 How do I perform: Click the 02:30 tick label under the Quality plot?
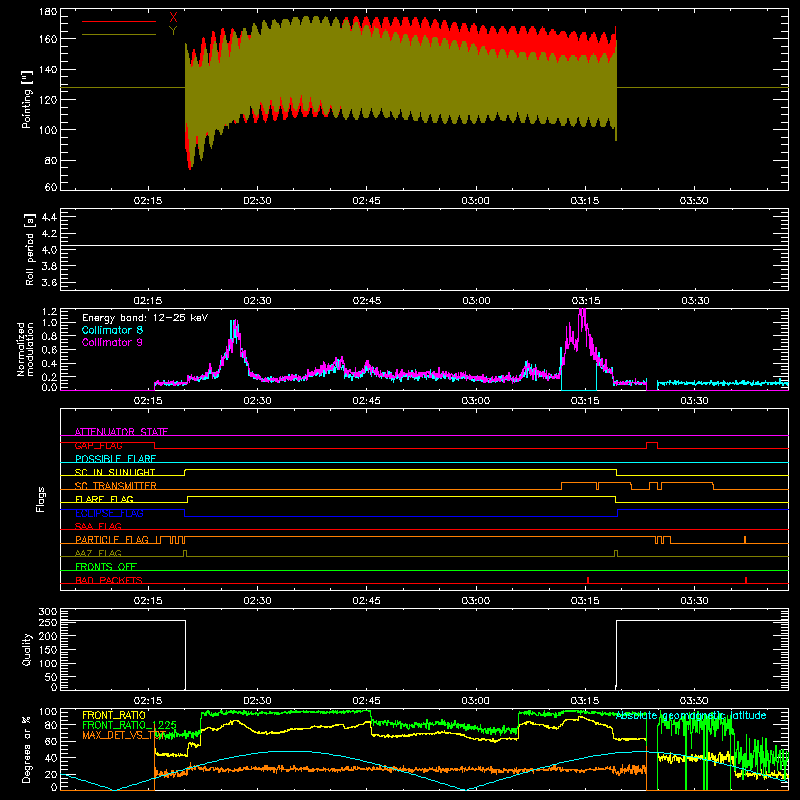click(x=257, y=701)
